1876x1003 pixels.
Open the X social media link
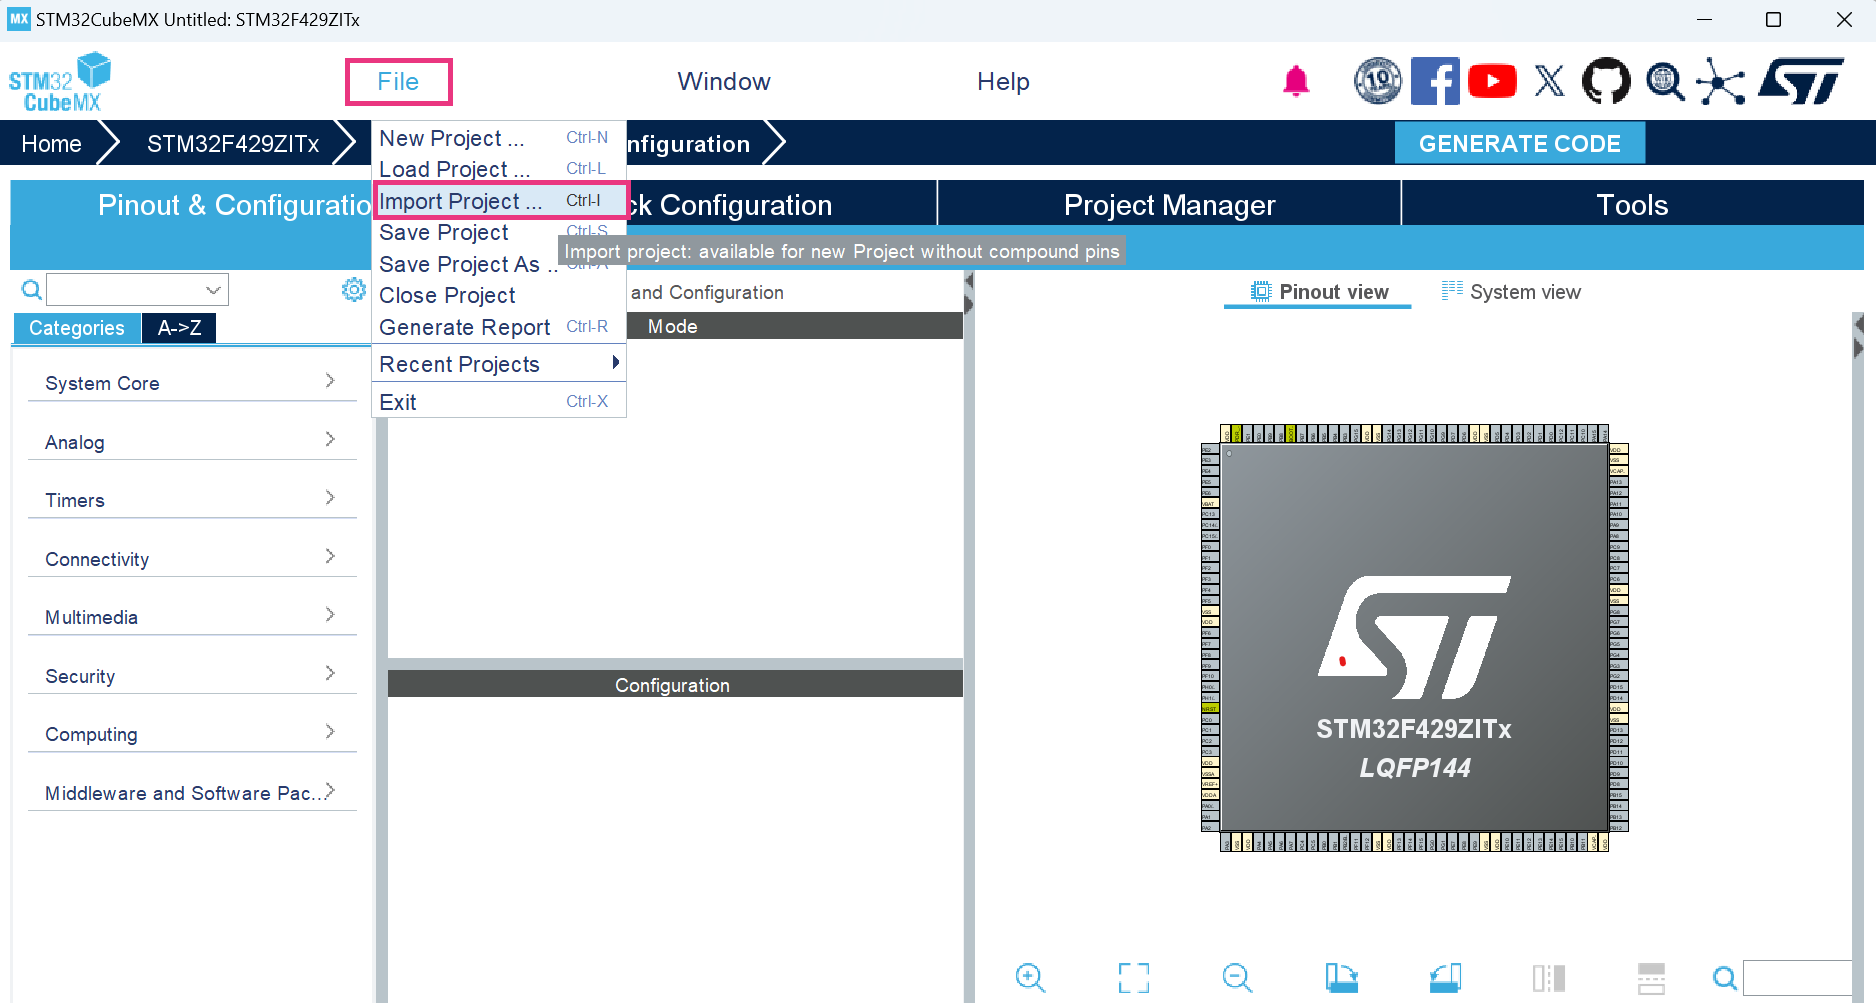click(x=1549, y=81)
